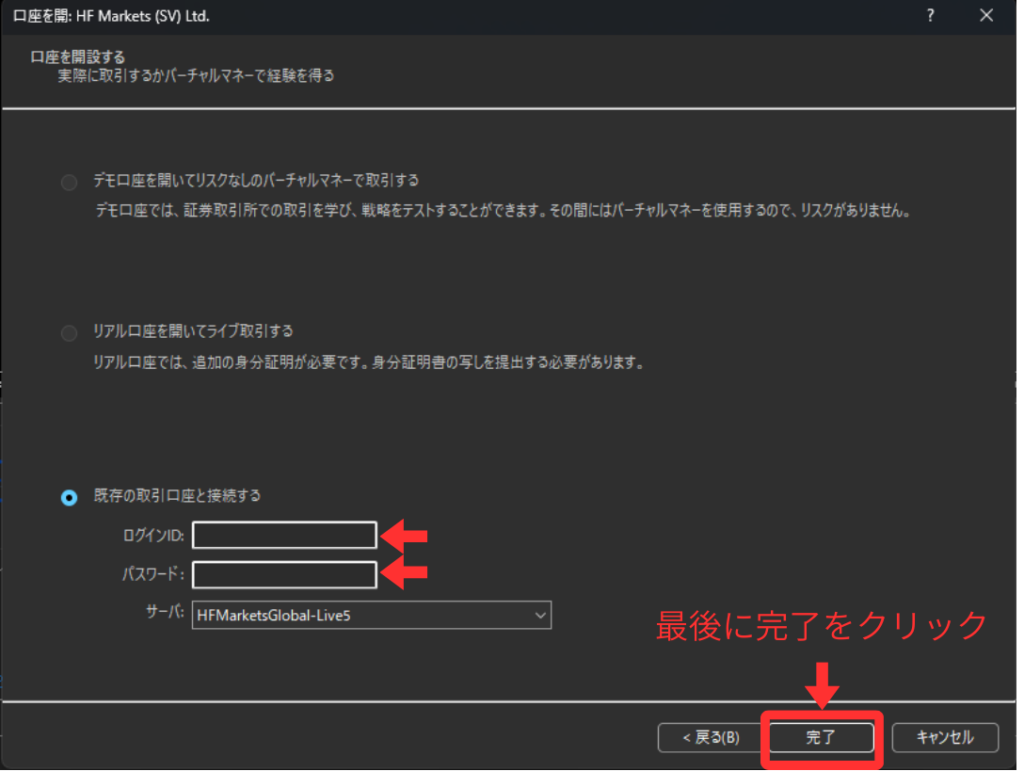Click the 既存の取引口座と接続する label text
Screen dimensions: 1024x771
click(177, 496)
